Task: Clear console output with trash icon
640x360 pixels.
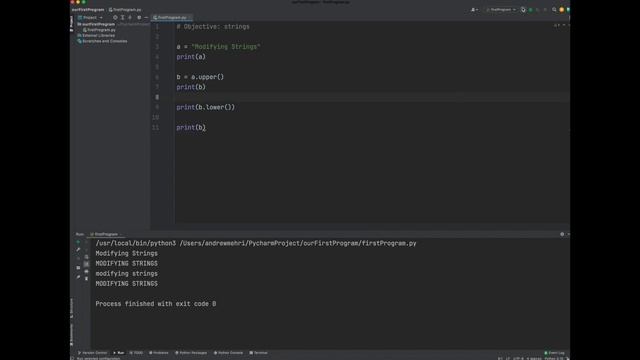Action: point(86,278)
